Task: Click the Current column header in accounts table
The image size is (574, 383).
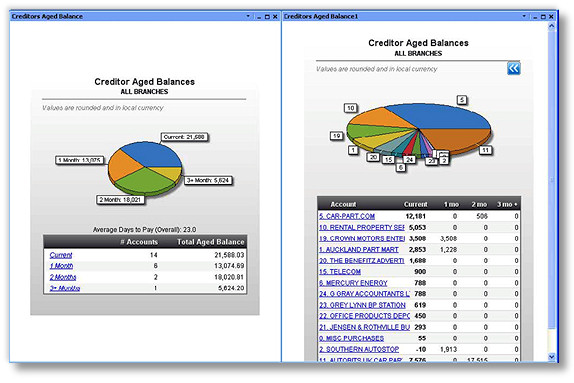Action: tap(415, 204)
